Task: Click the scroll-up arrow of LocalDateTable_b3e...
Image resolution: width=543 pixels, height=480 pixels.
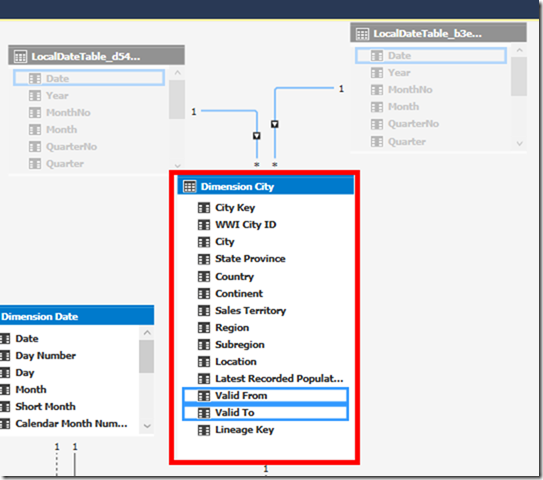Action: 519,50
